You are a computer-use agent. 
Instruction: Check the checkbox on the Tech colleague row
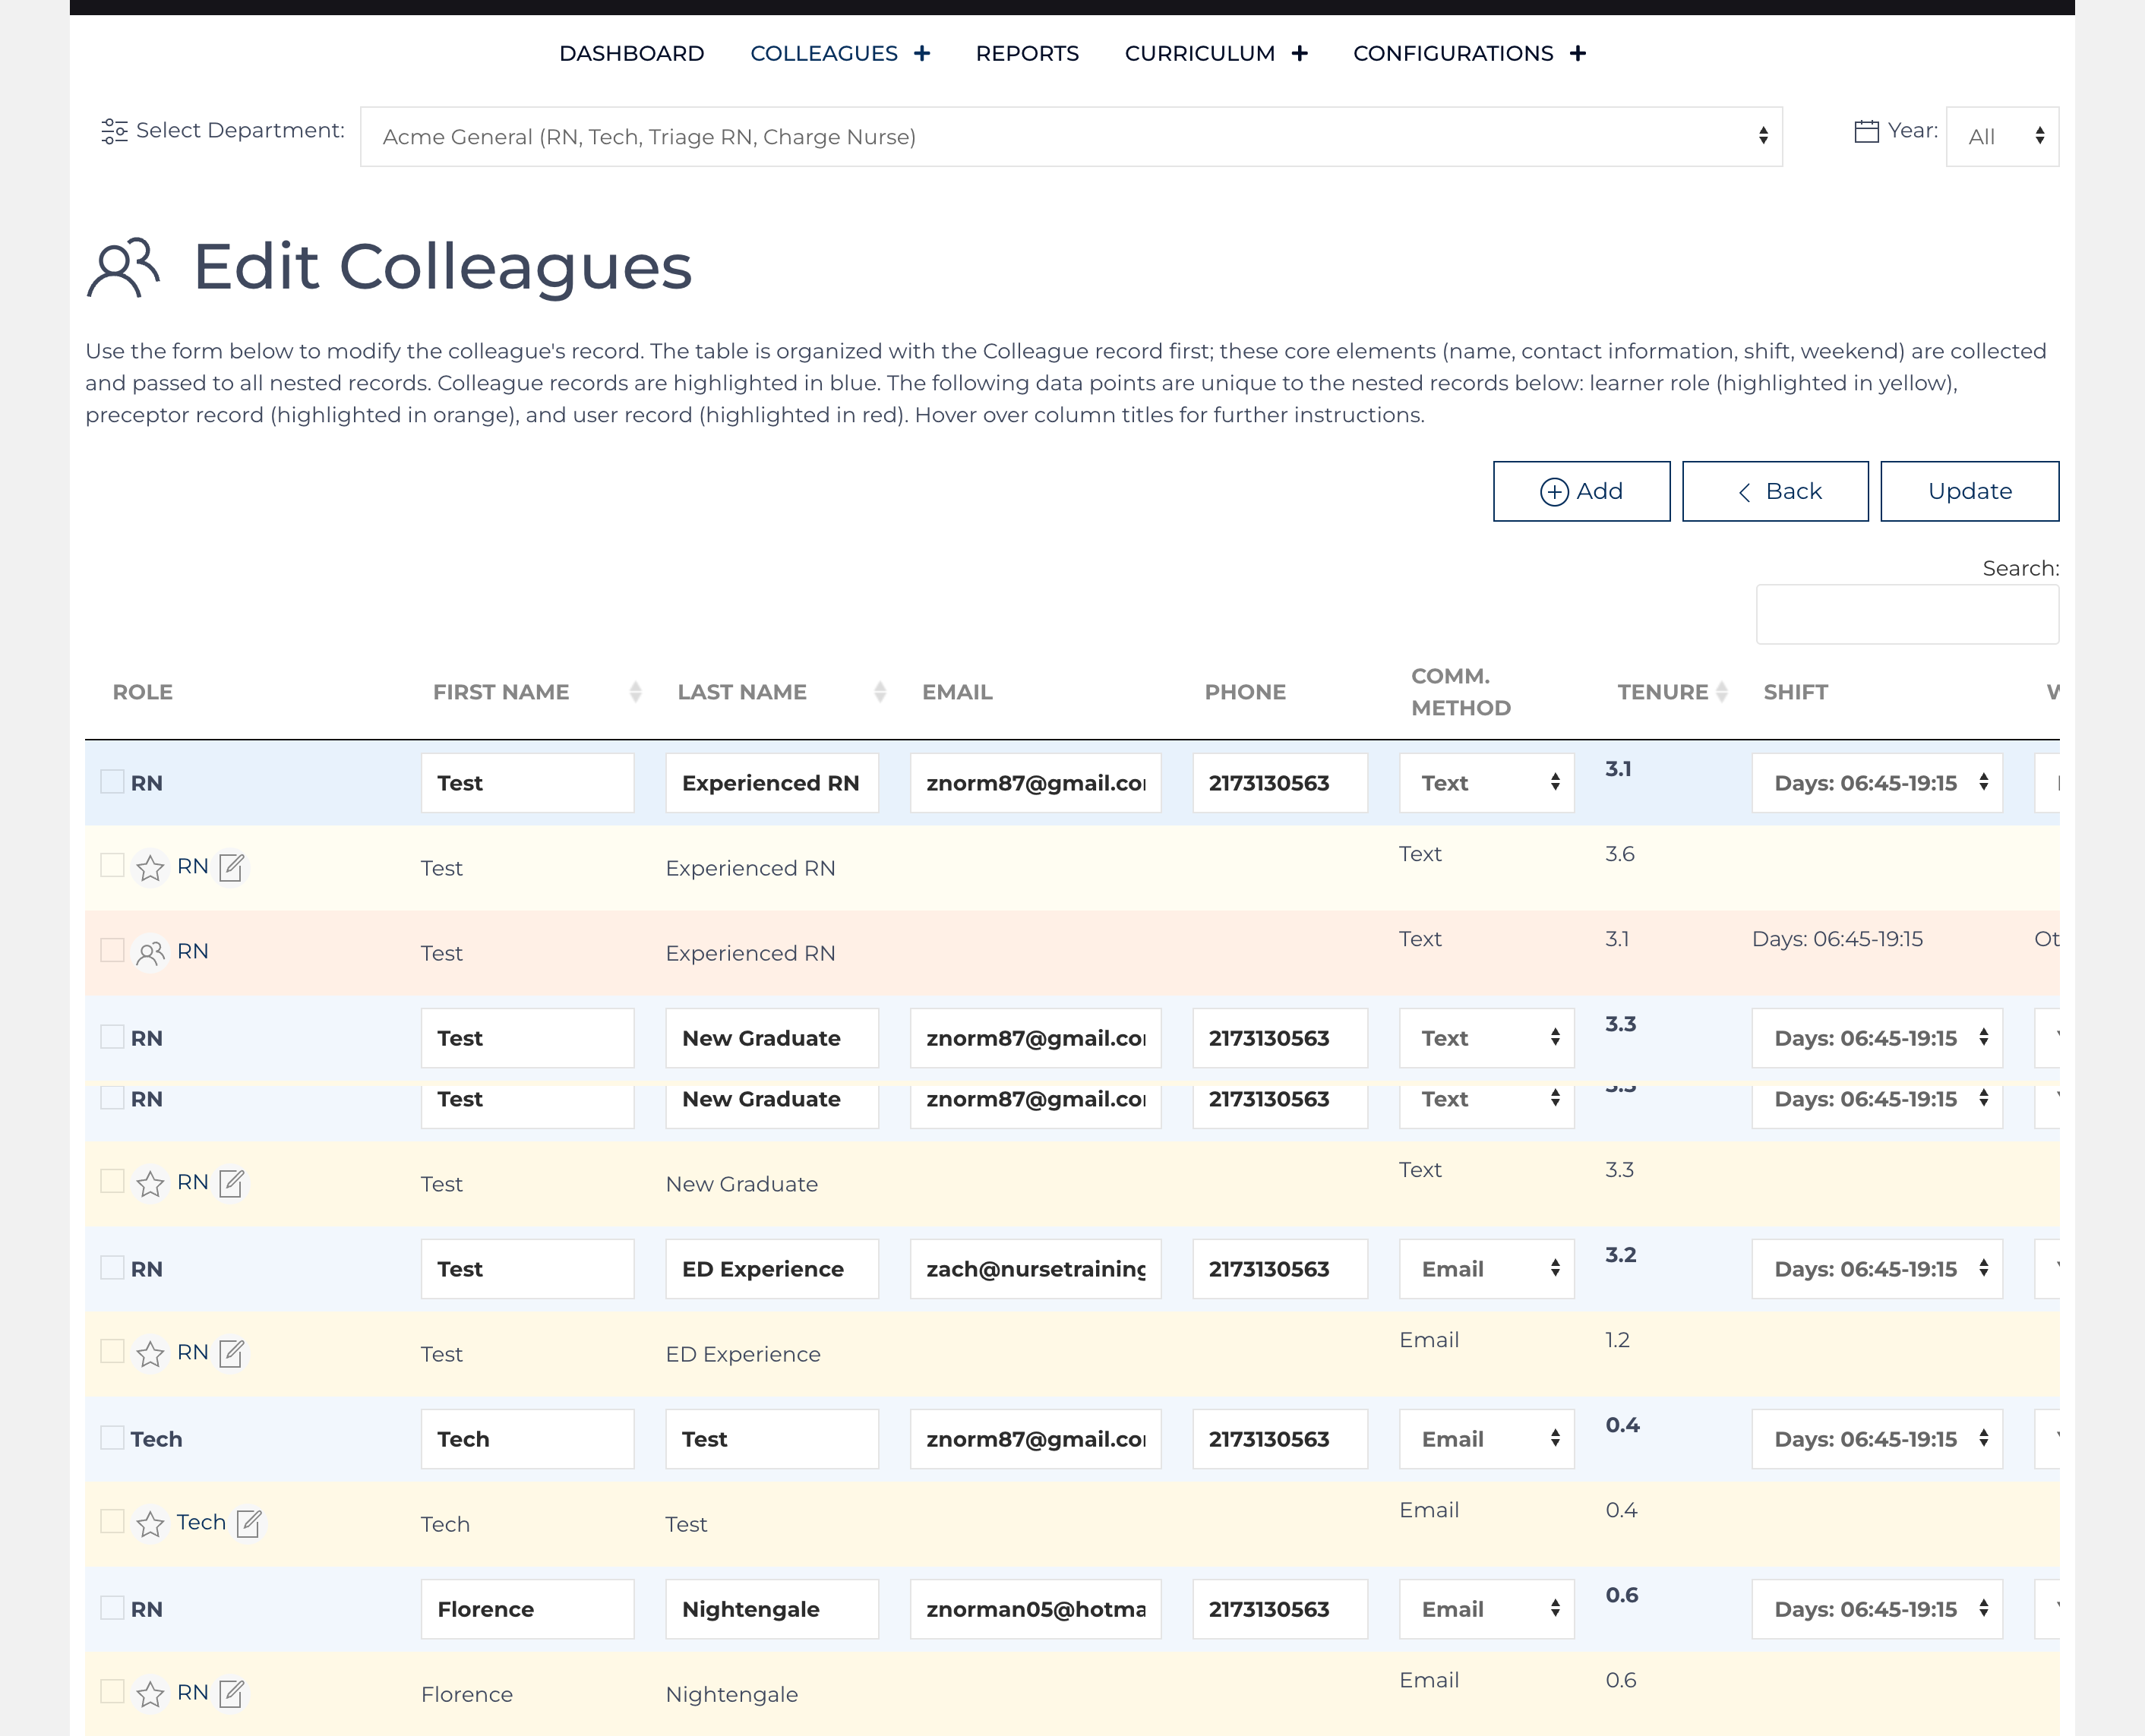[x=112, y=1437]
